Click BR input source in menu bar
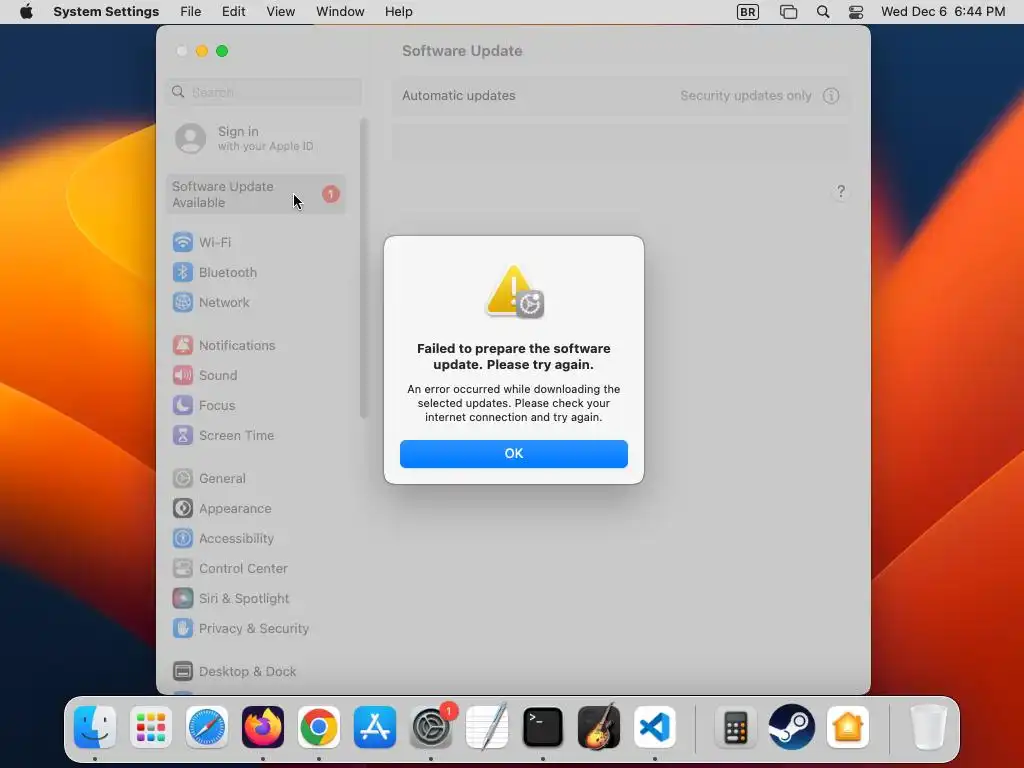 (748, 12)
